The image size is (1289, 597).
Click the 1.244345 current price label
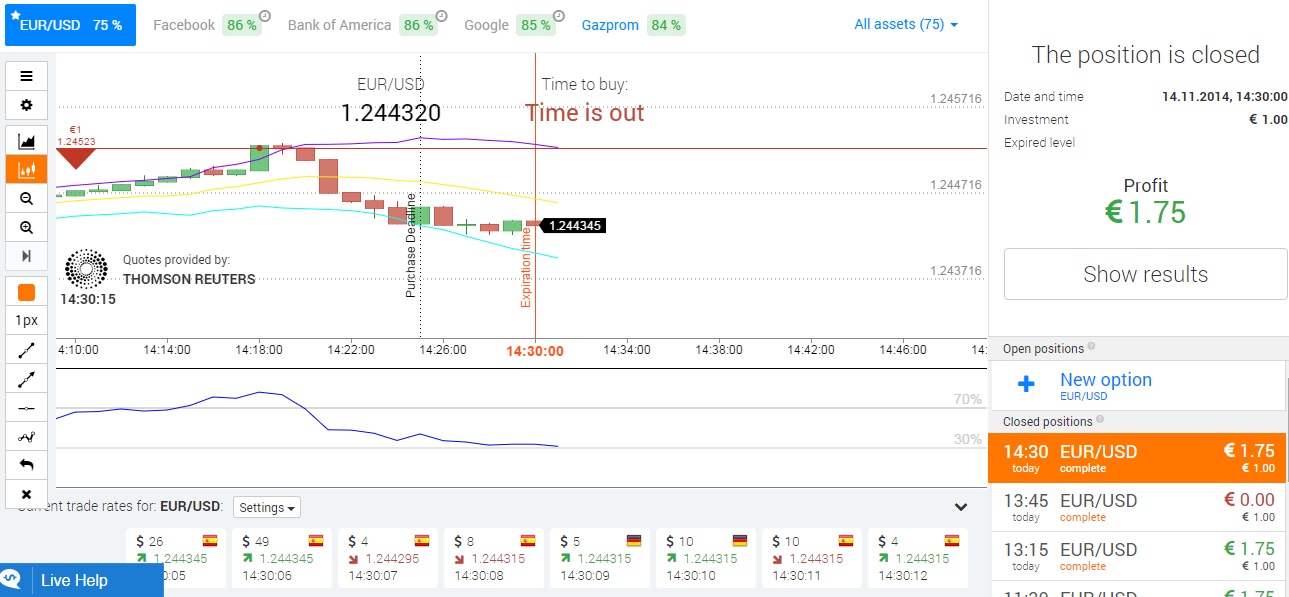click(x=573, y=226)
